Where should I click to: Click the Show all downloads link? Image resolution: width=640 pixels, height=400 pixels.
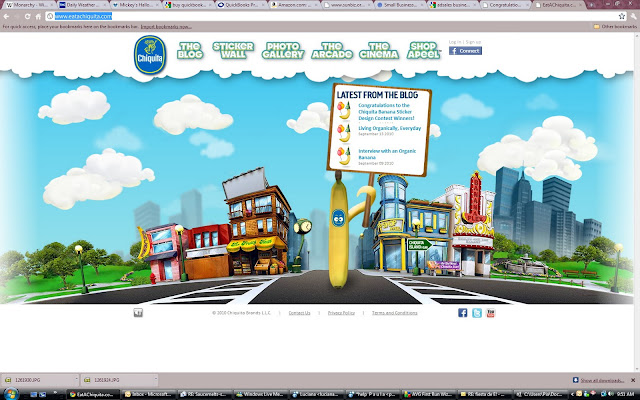tap(602, 380)
